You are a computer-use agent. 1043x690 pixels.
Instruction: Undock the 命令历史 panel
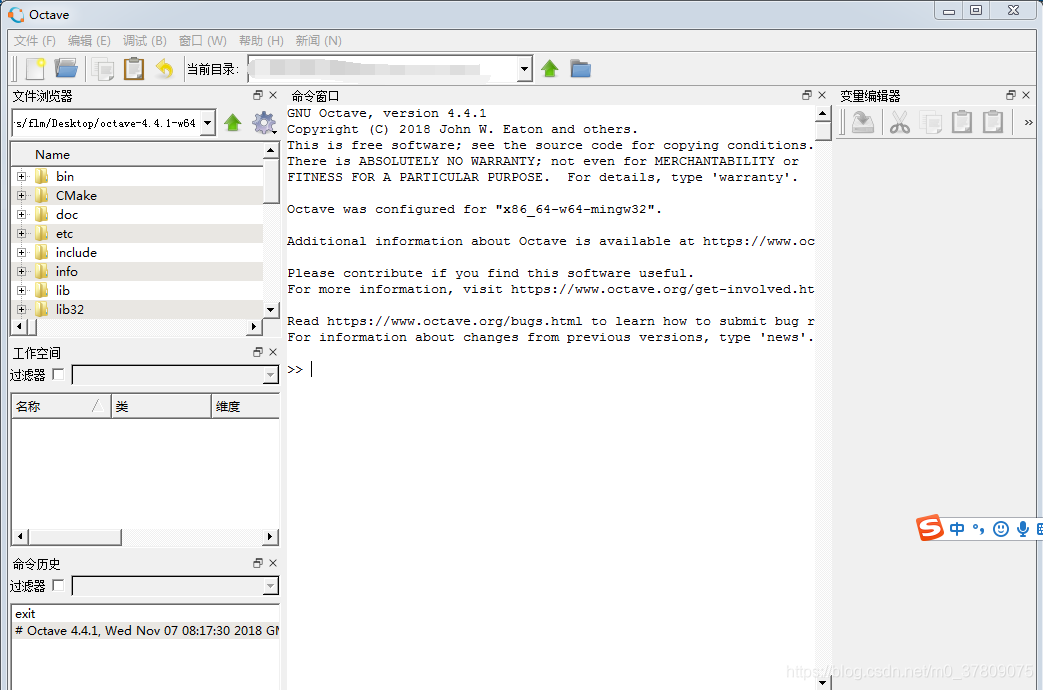[258, 563]
